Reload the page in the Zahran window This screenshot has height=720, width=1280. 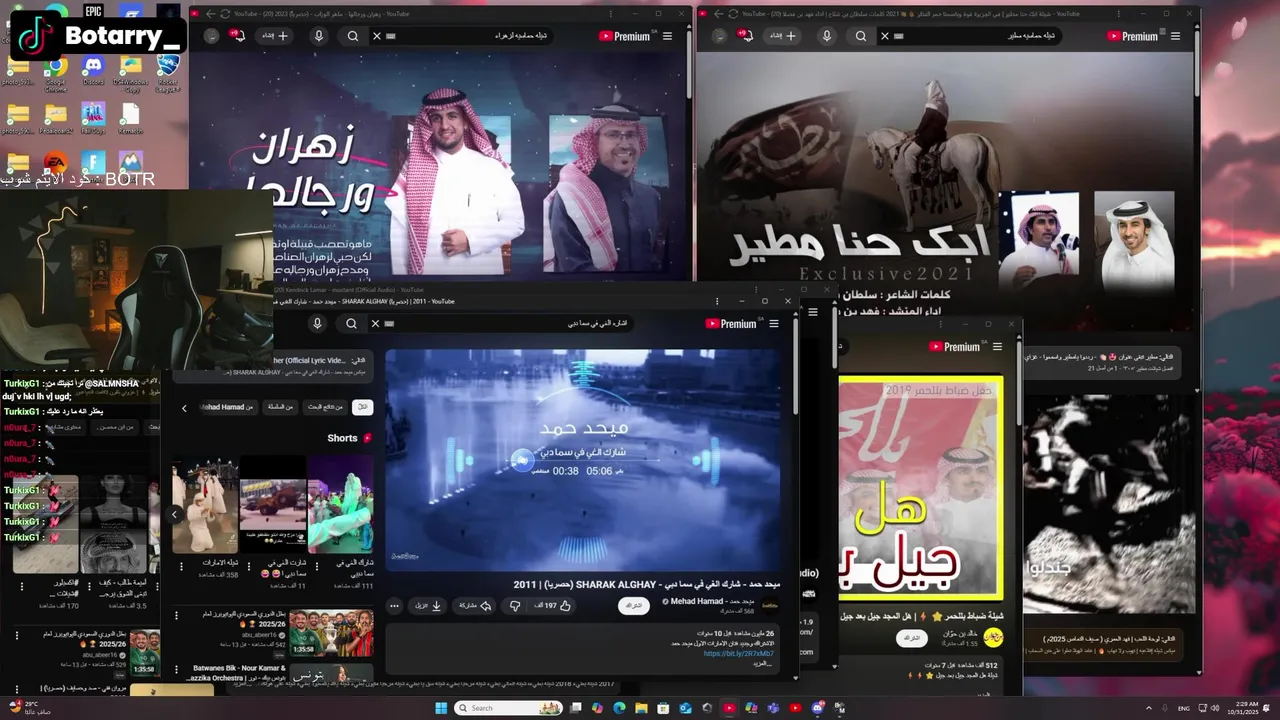pyautogui.click(x=224, y=14)
